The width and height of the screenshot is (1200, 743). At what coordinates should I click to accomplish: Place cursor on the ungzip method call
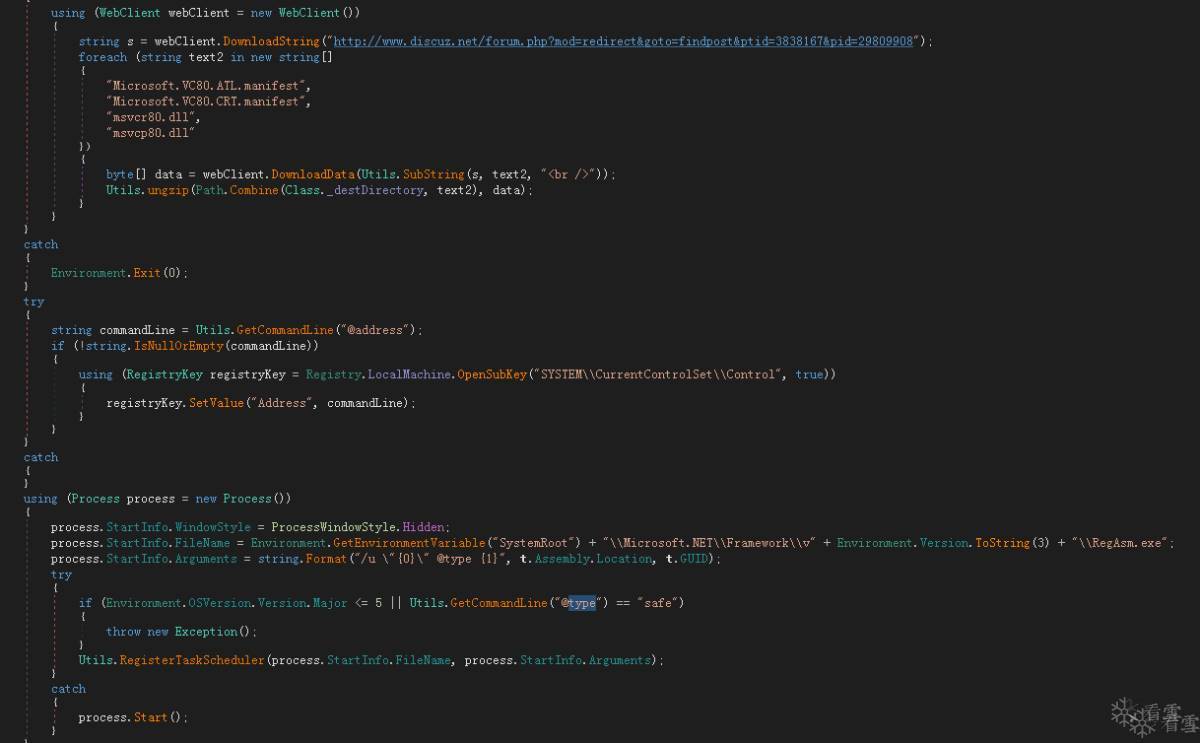168,190
